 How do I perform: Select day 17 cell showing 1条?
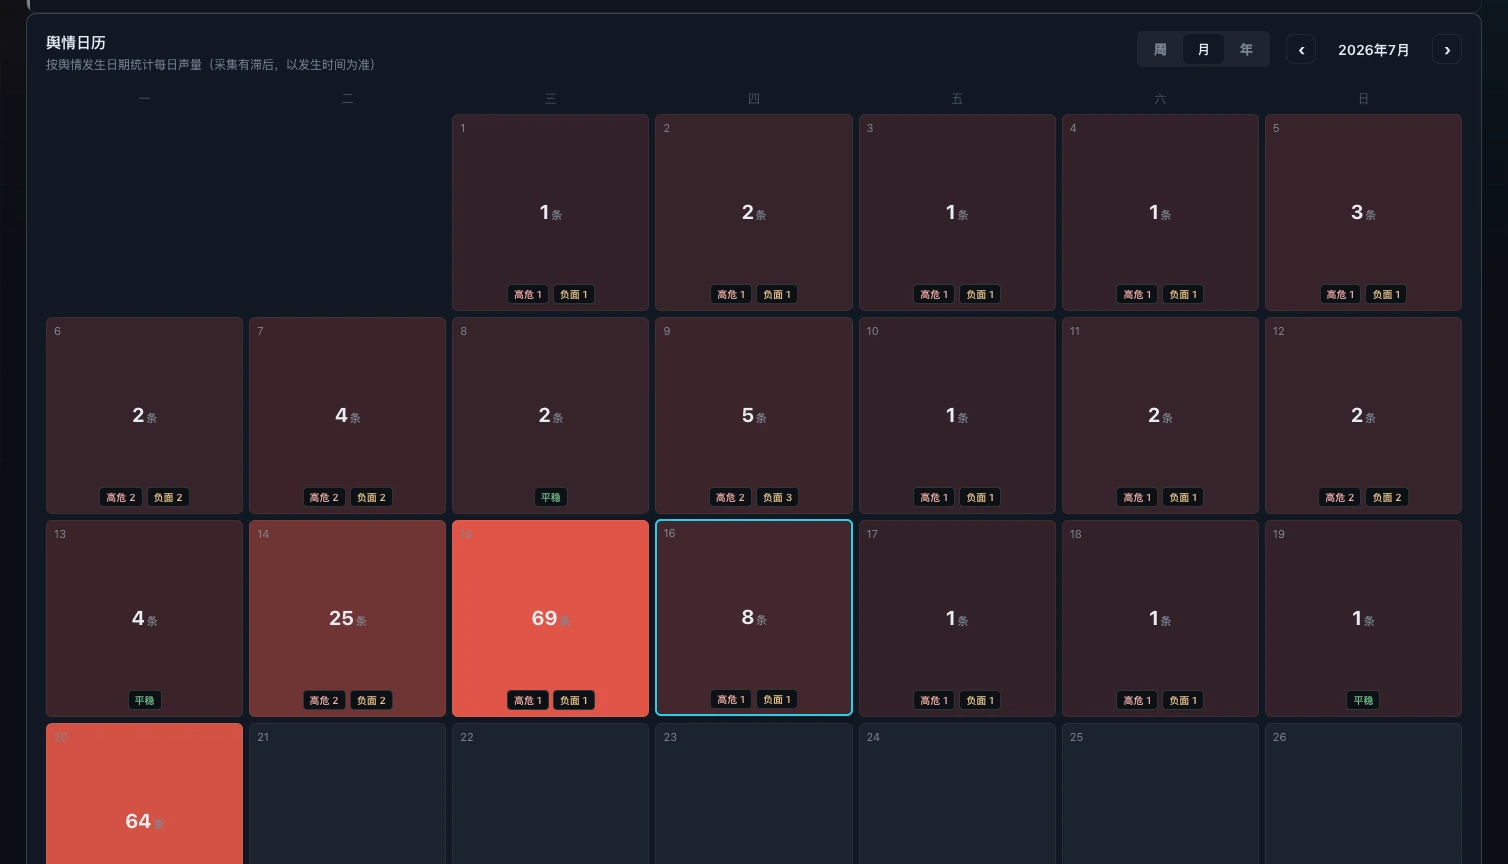957,618
